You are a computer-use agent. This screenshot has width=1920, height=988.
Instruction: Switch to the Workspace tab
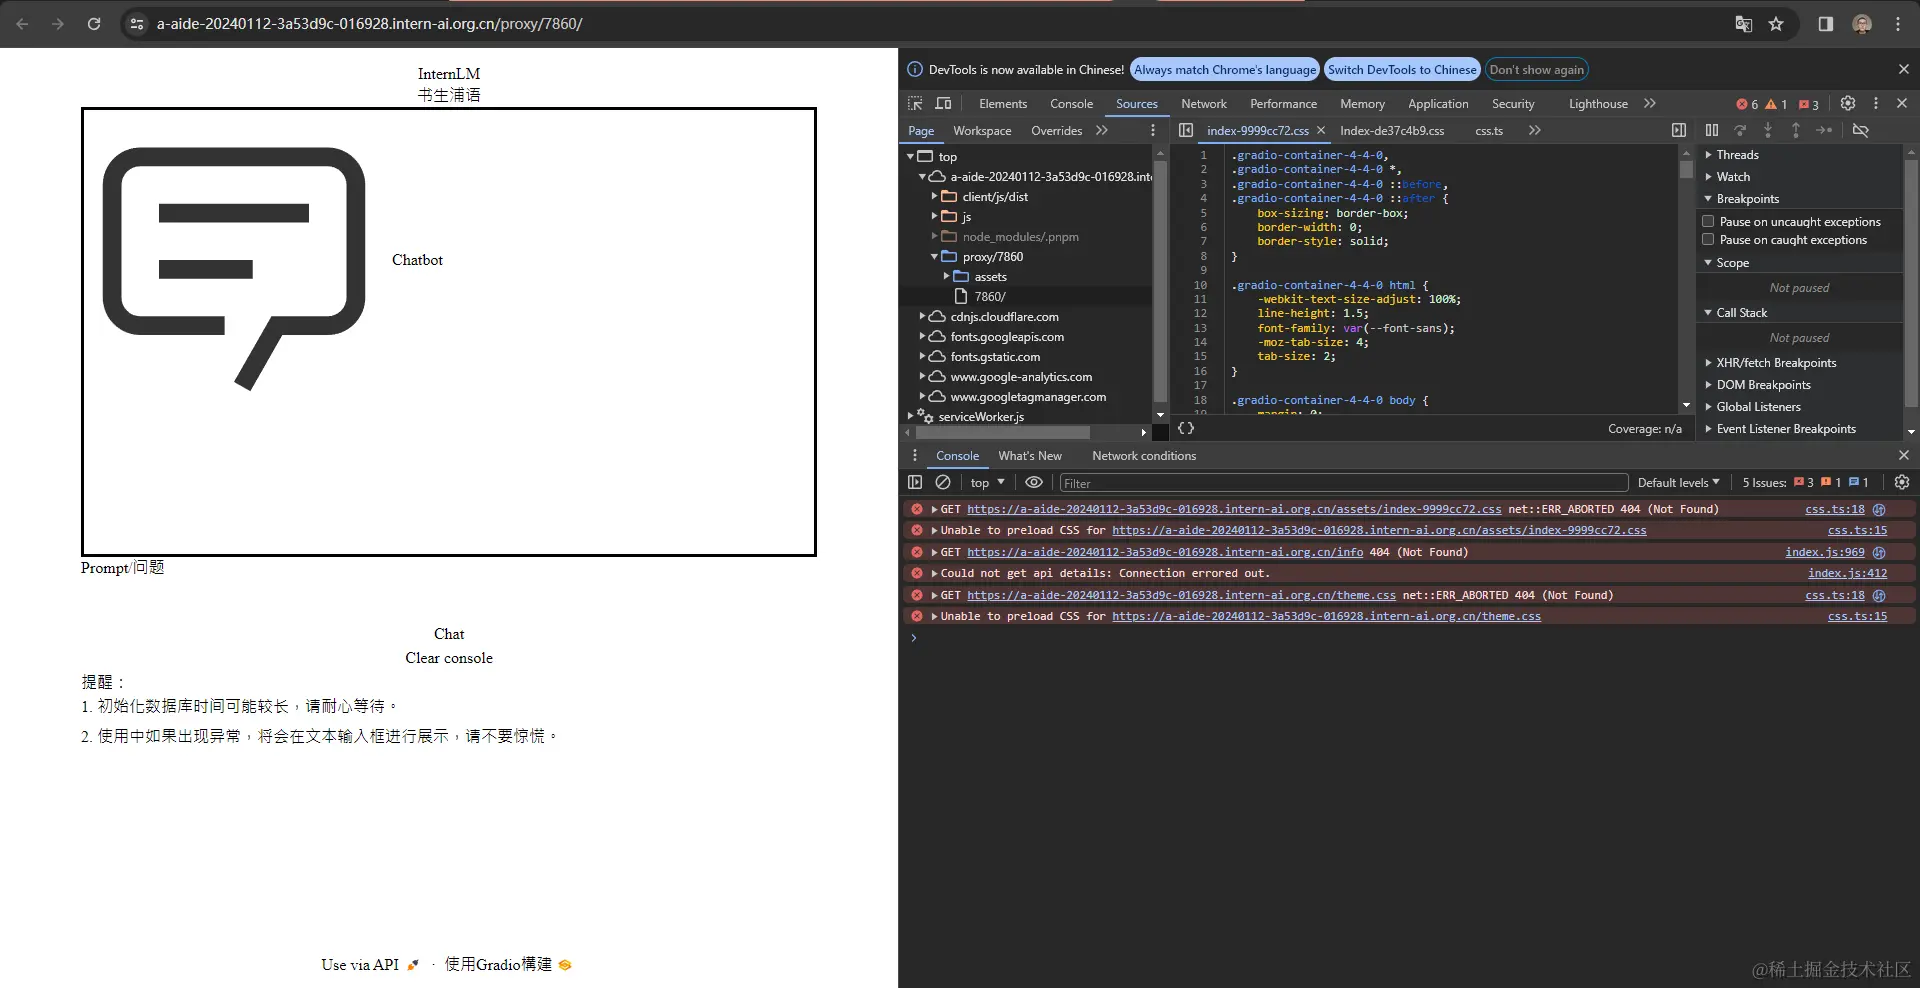tap(982, 131)
